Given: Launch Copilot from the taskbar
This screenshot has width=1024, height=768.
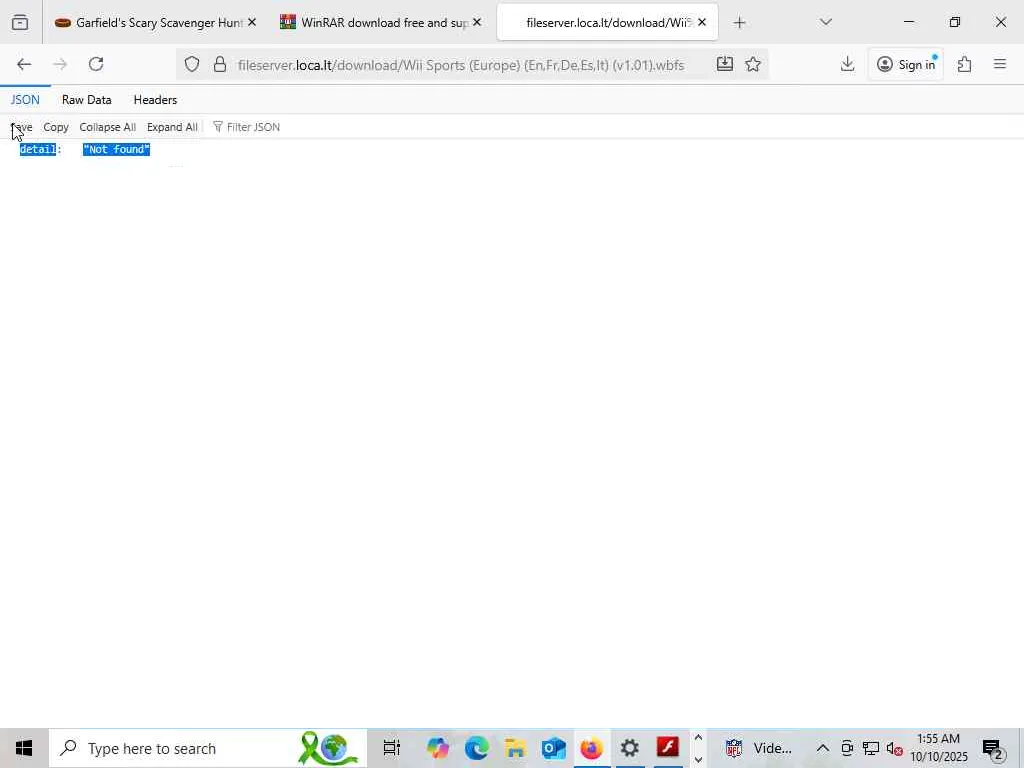Looking at the screenshot, I should tap(438, 748).
